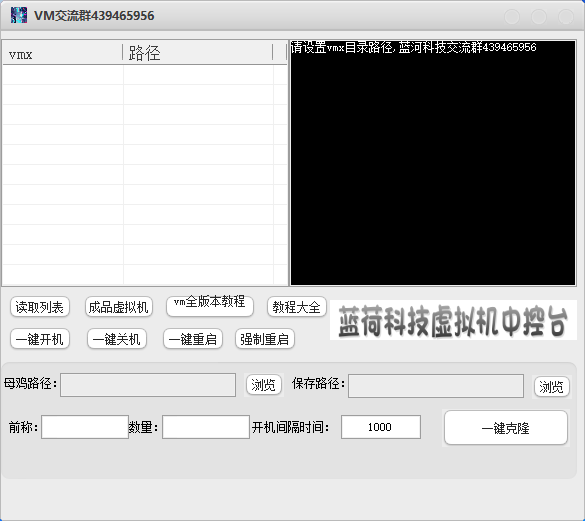
Task: Click the vmx column header
Action: [x=63, y=53]
